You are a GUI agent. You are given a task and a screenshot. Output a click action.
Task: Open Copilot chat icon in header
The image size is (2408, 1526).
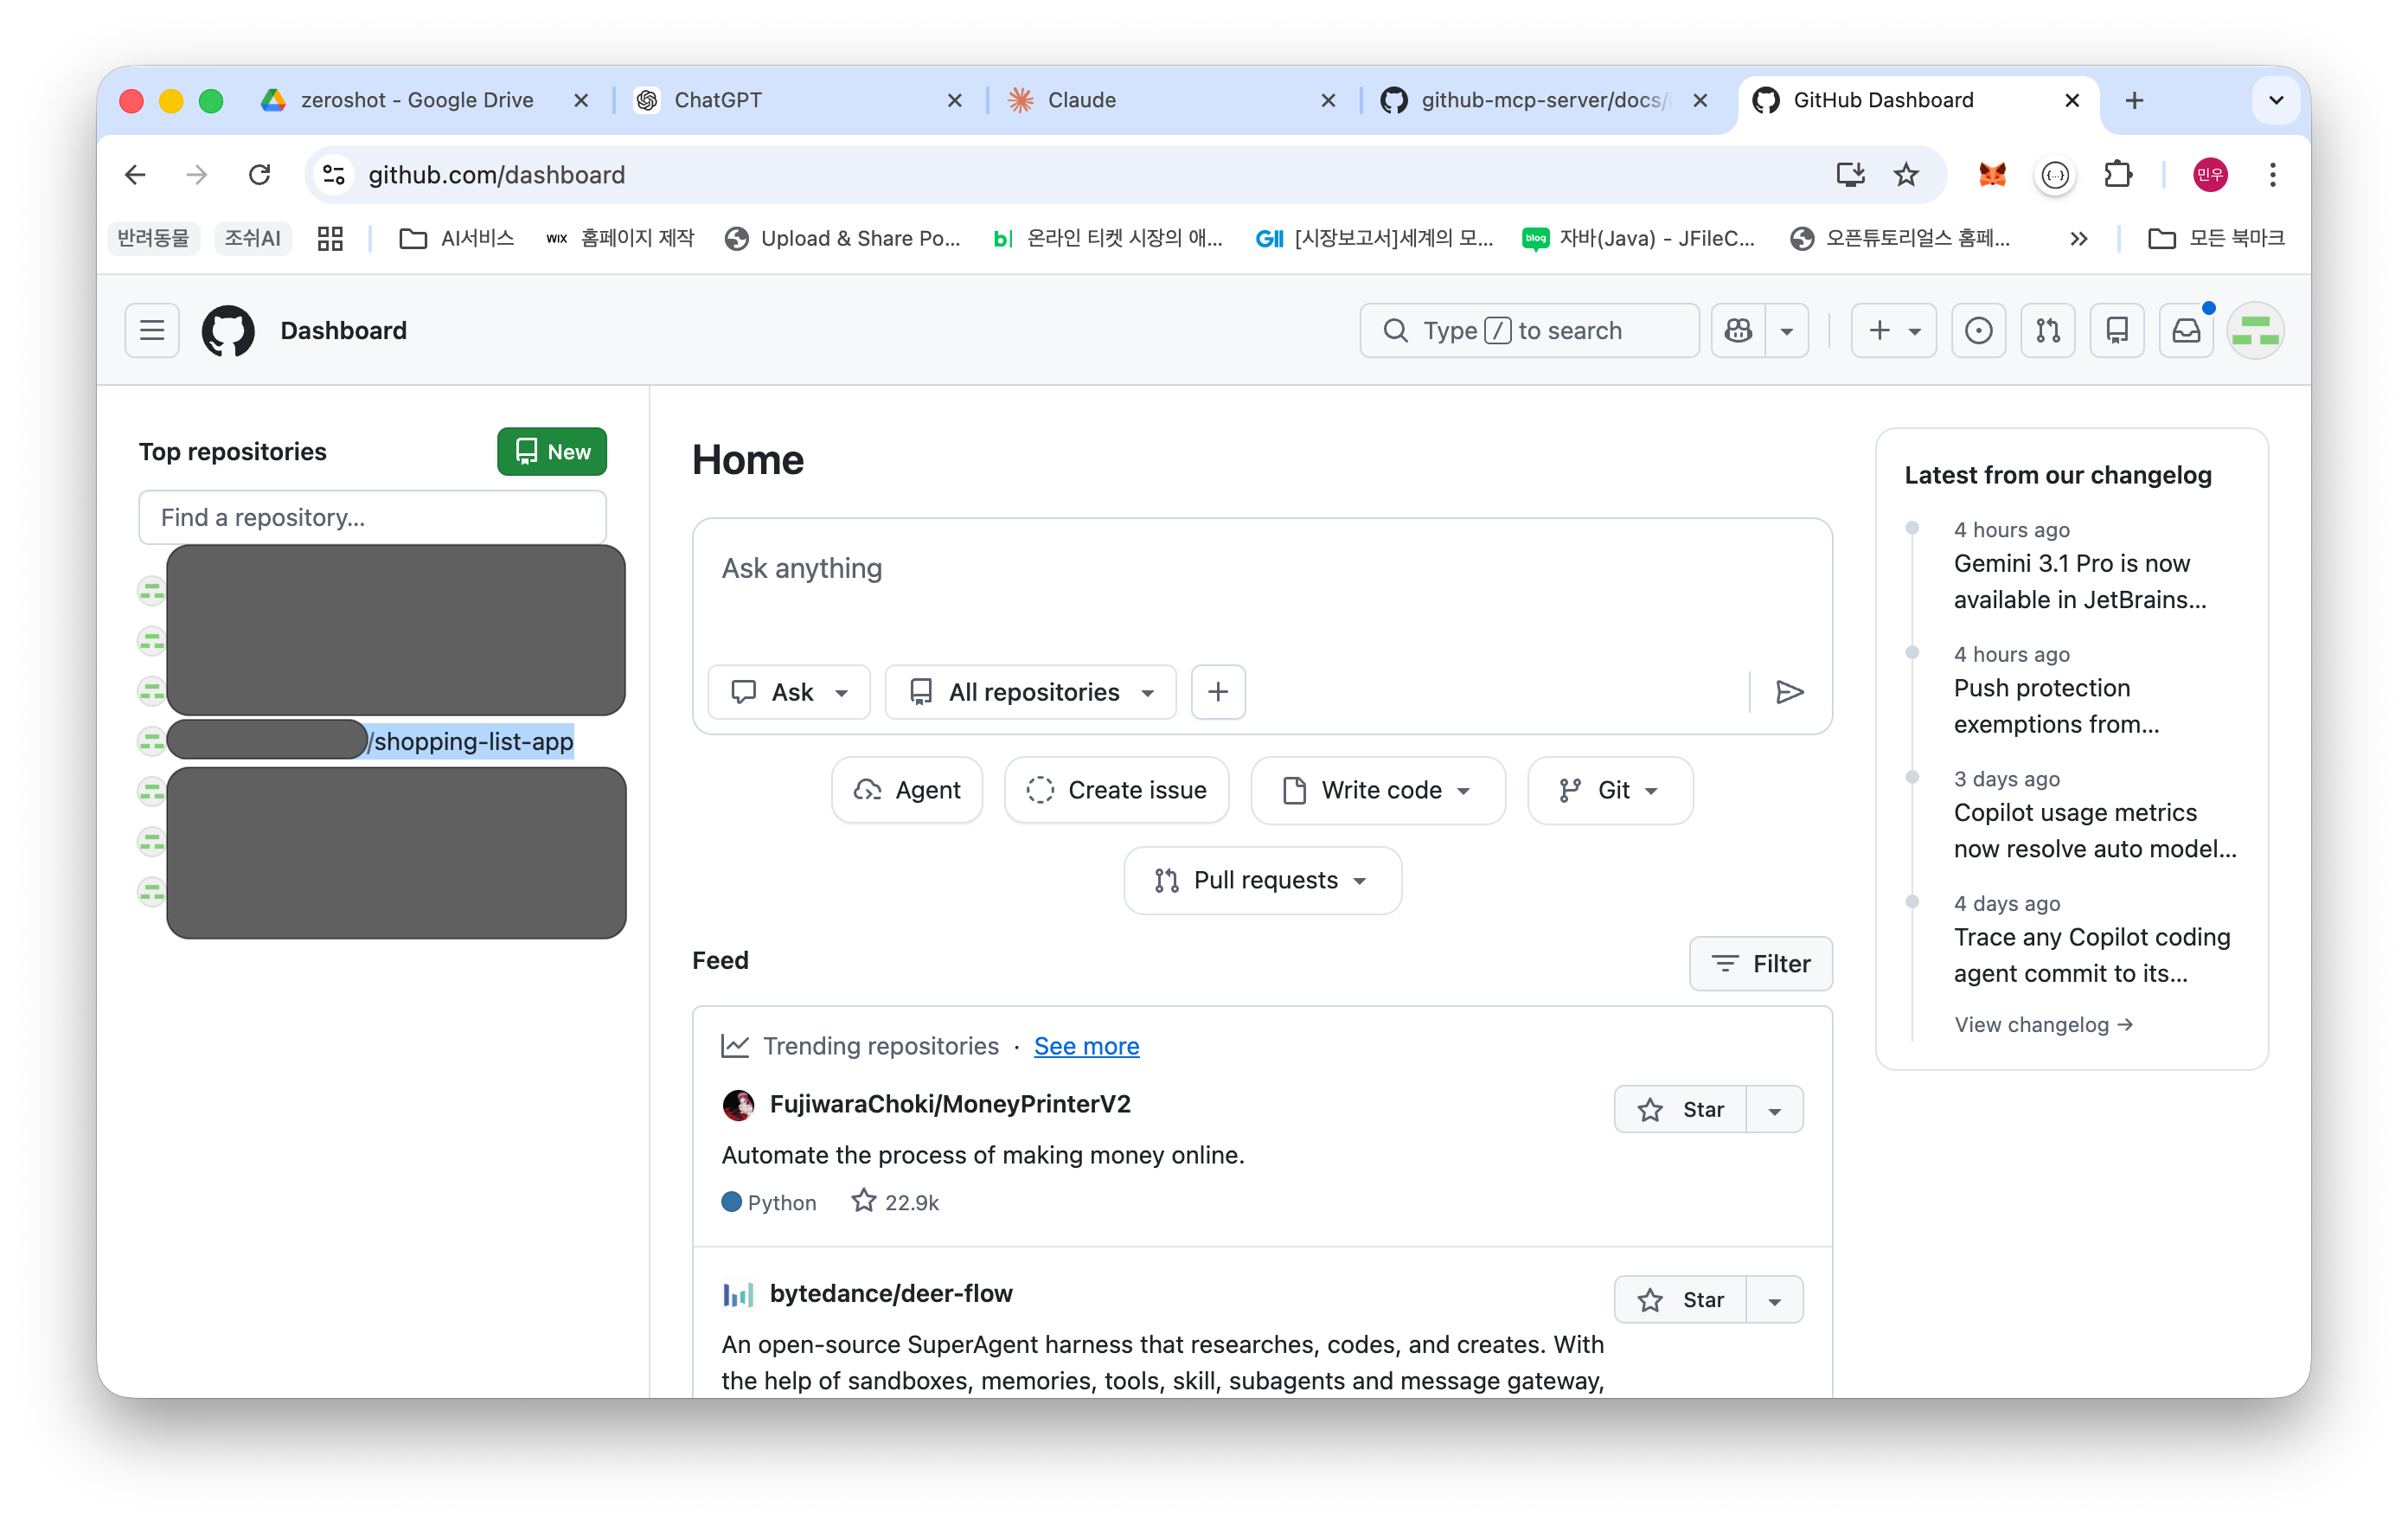pos(1738,330)
